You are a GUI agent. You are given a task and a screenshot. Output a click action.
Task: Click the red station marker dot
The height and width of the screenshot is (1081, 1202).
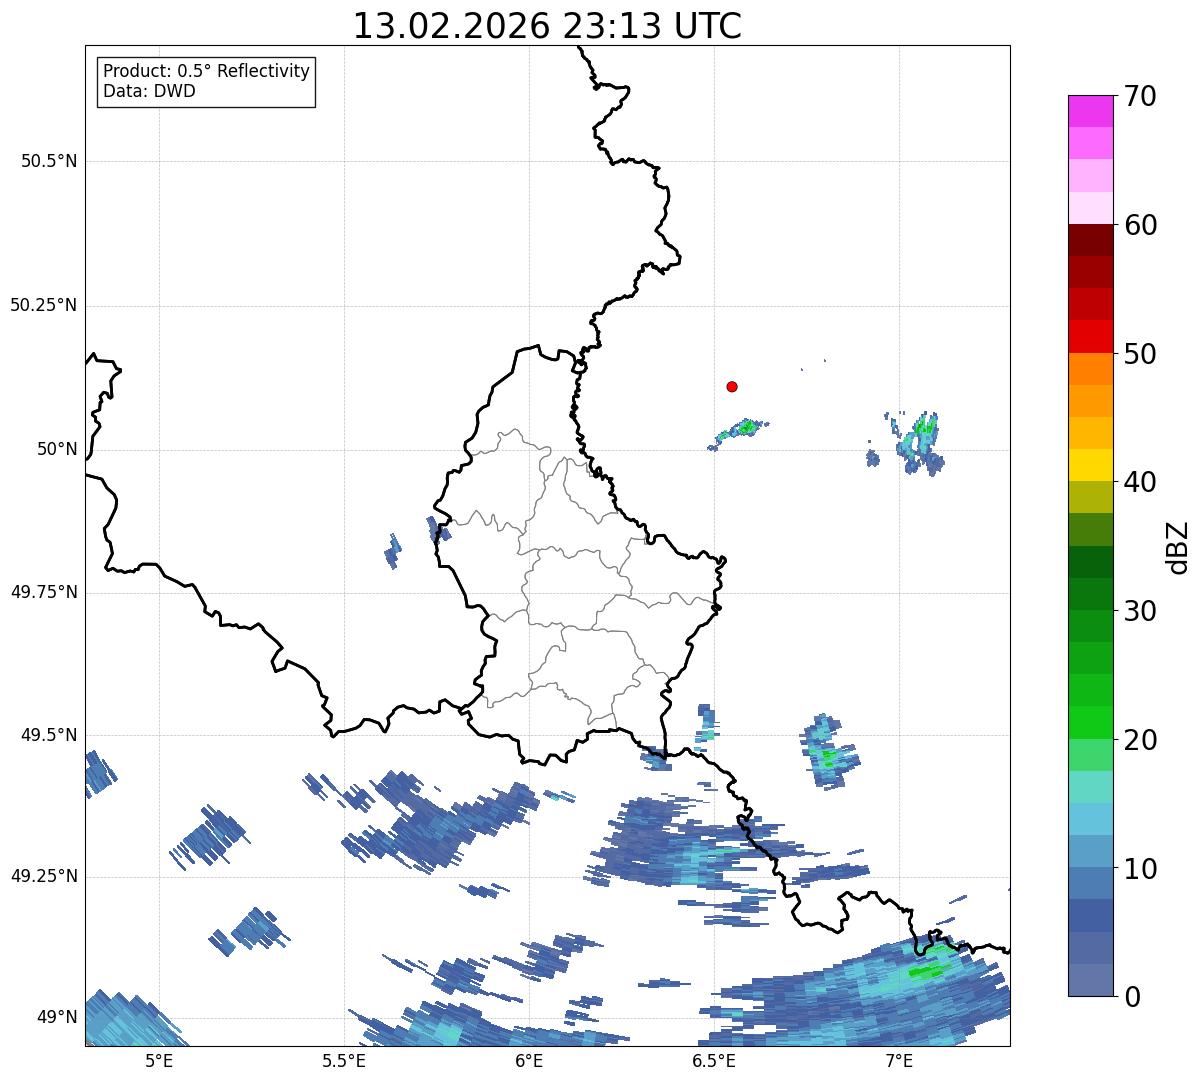732,386
